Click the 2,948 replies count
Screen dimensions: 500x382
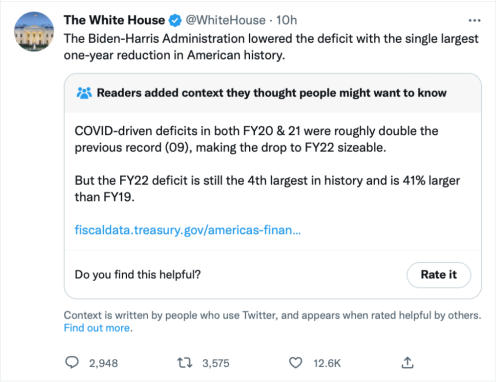103,363
